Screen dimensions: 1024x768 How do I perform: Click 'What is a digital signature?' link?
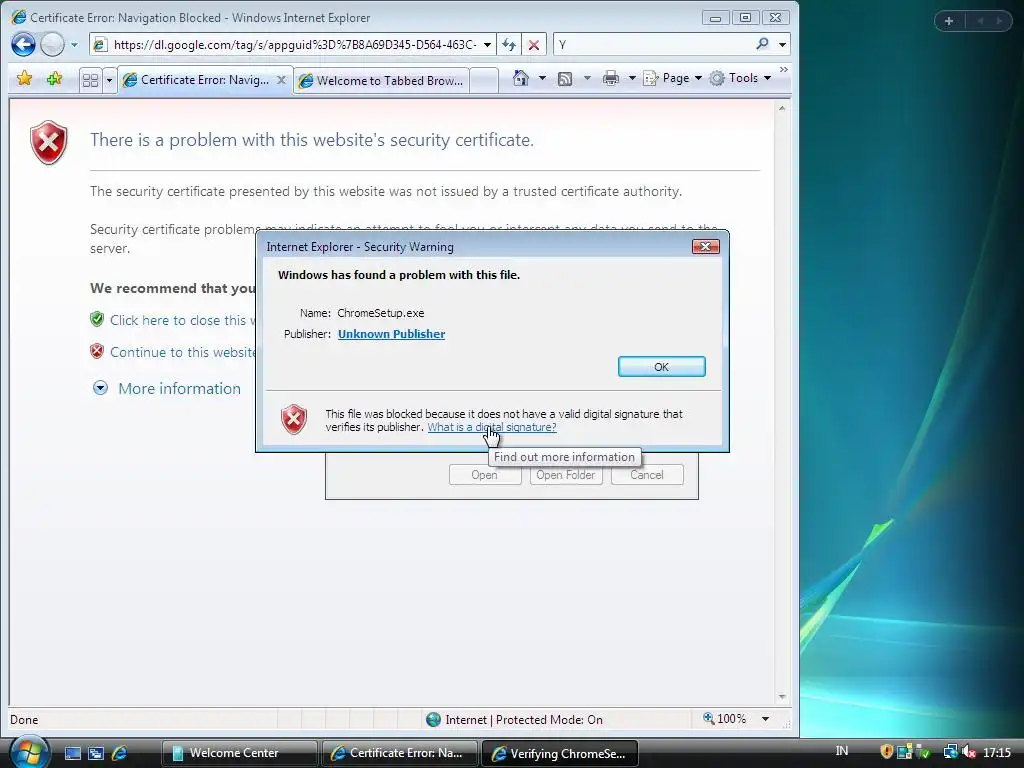pyautogui.click(x=492, y=427)
